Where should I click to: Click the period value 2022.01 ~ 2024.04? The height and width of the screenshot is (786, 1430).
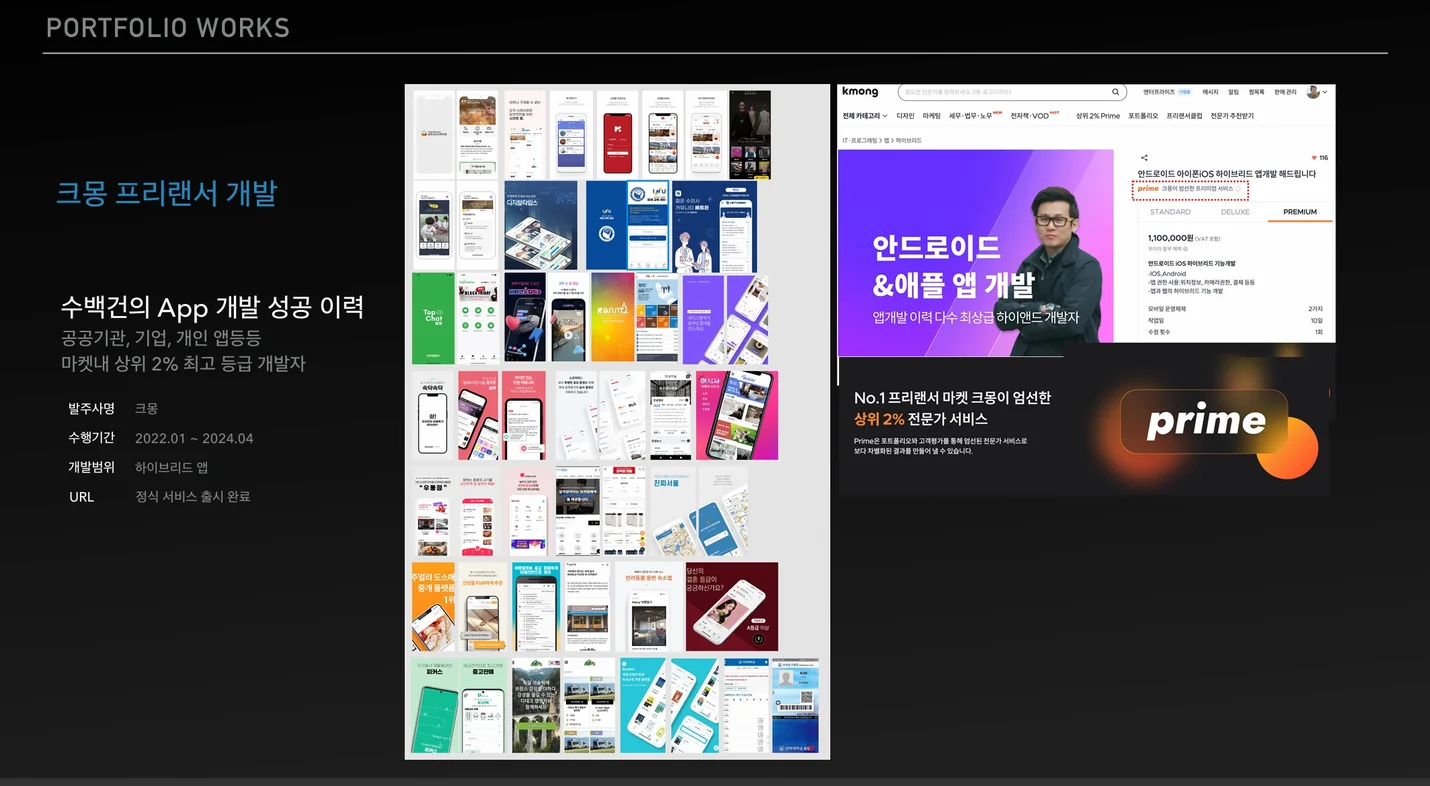(194, 438)
